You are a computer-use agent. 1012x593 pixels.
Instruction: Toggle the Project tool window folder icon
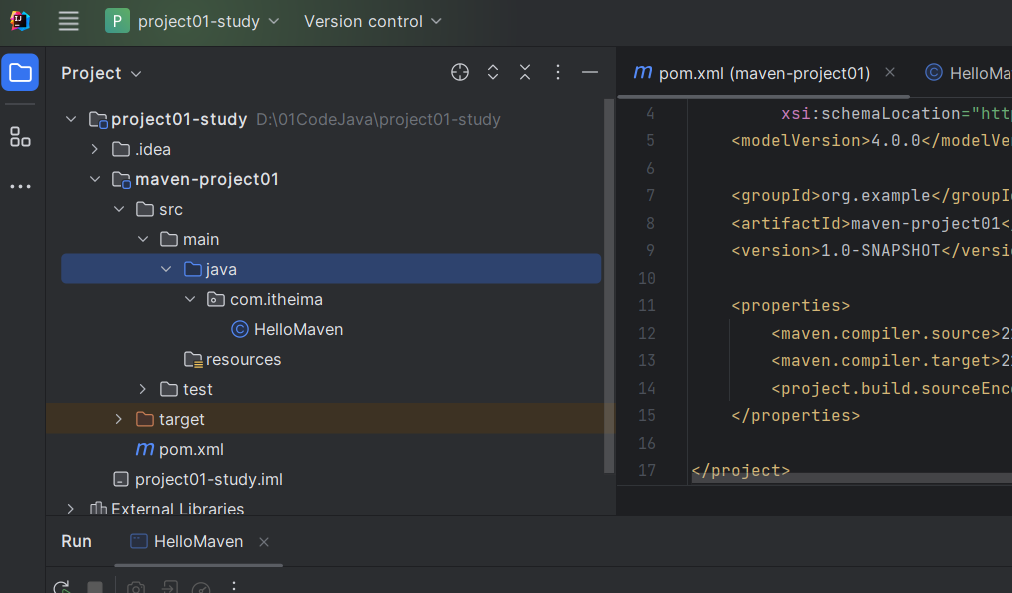(x=20, y=72)
